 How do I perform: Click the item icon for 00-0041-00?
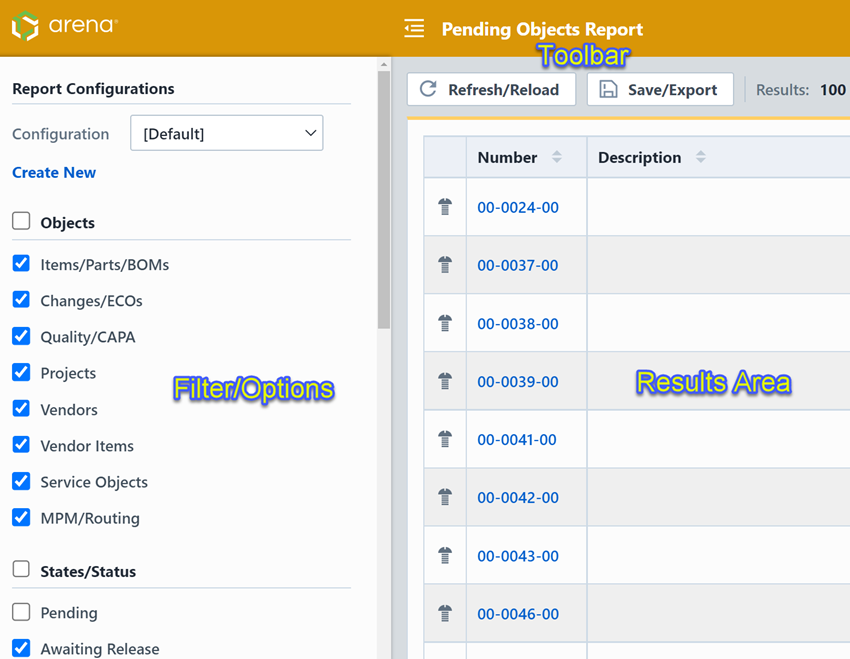[x=445, y=439]
